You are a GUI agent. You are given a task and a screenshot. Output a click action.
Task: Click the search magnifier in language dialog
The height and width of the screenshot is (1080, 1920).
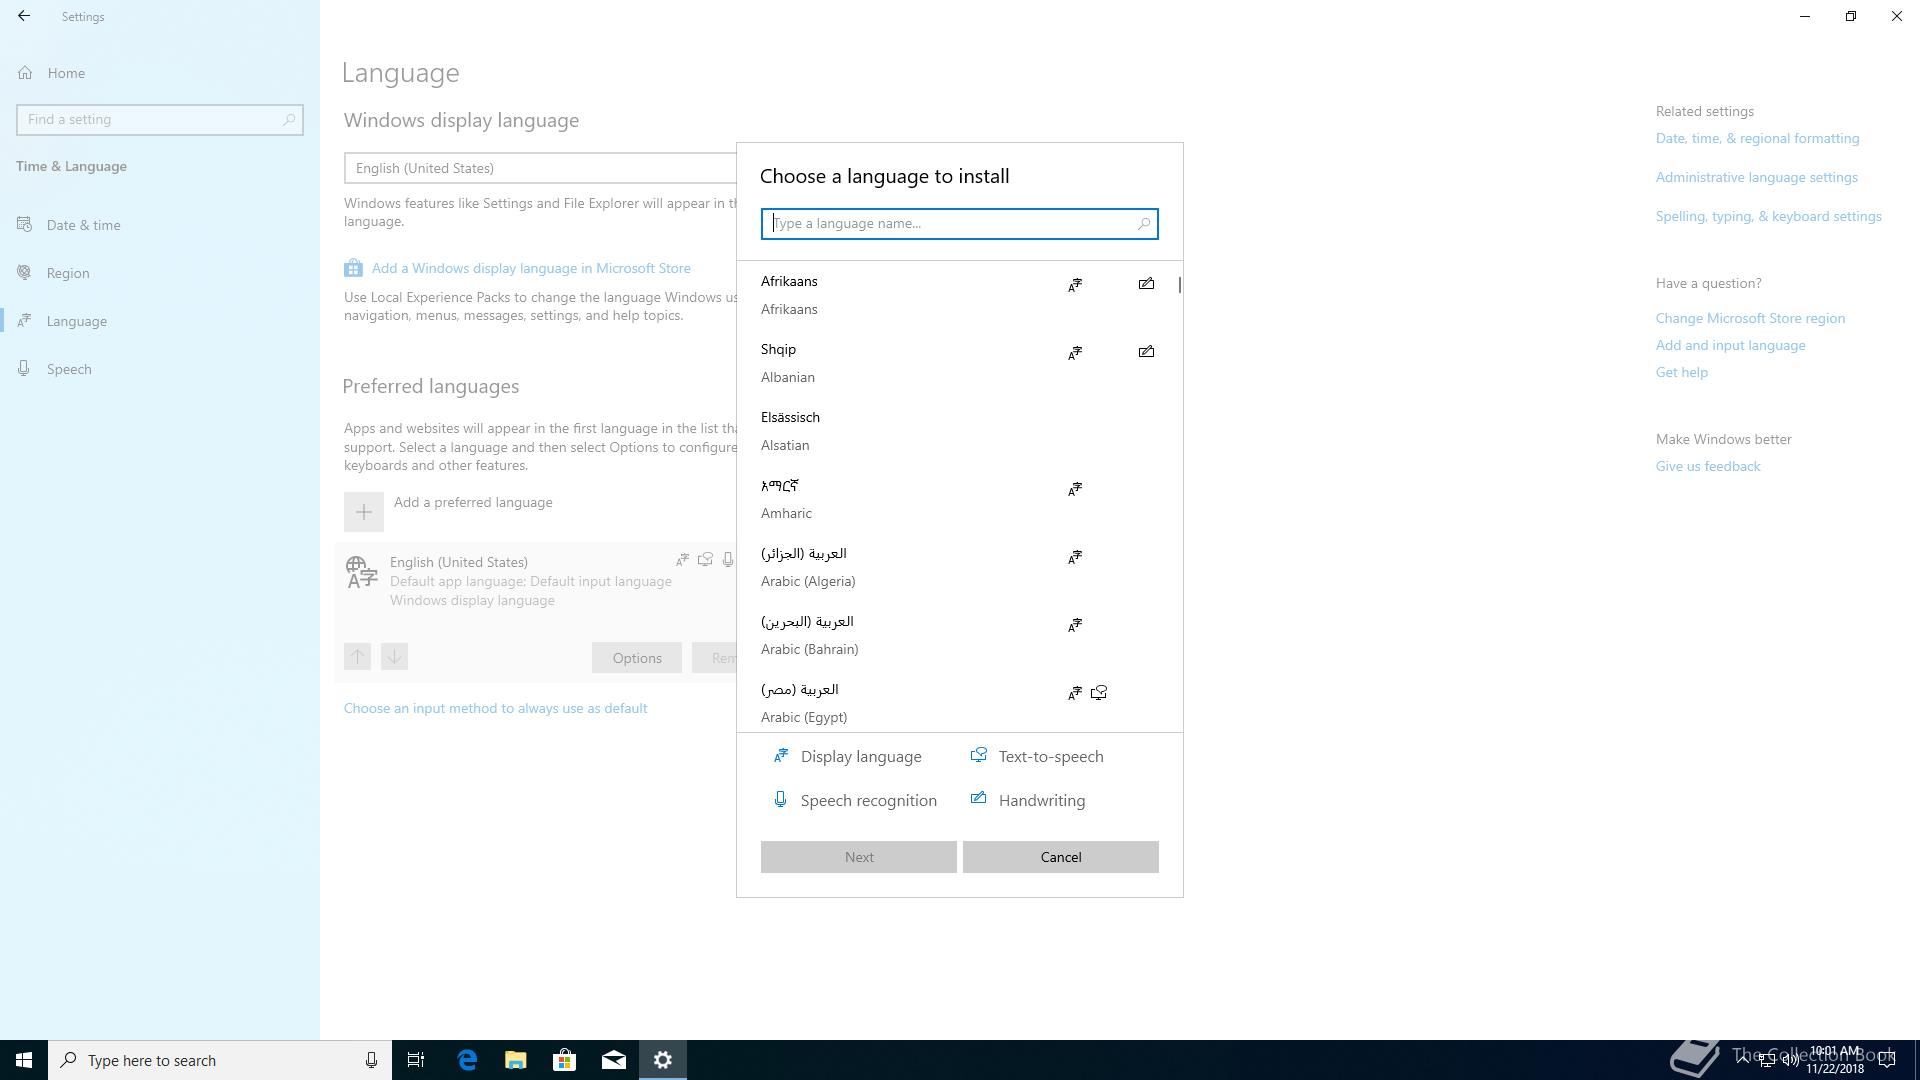[x=1143, y=224]
